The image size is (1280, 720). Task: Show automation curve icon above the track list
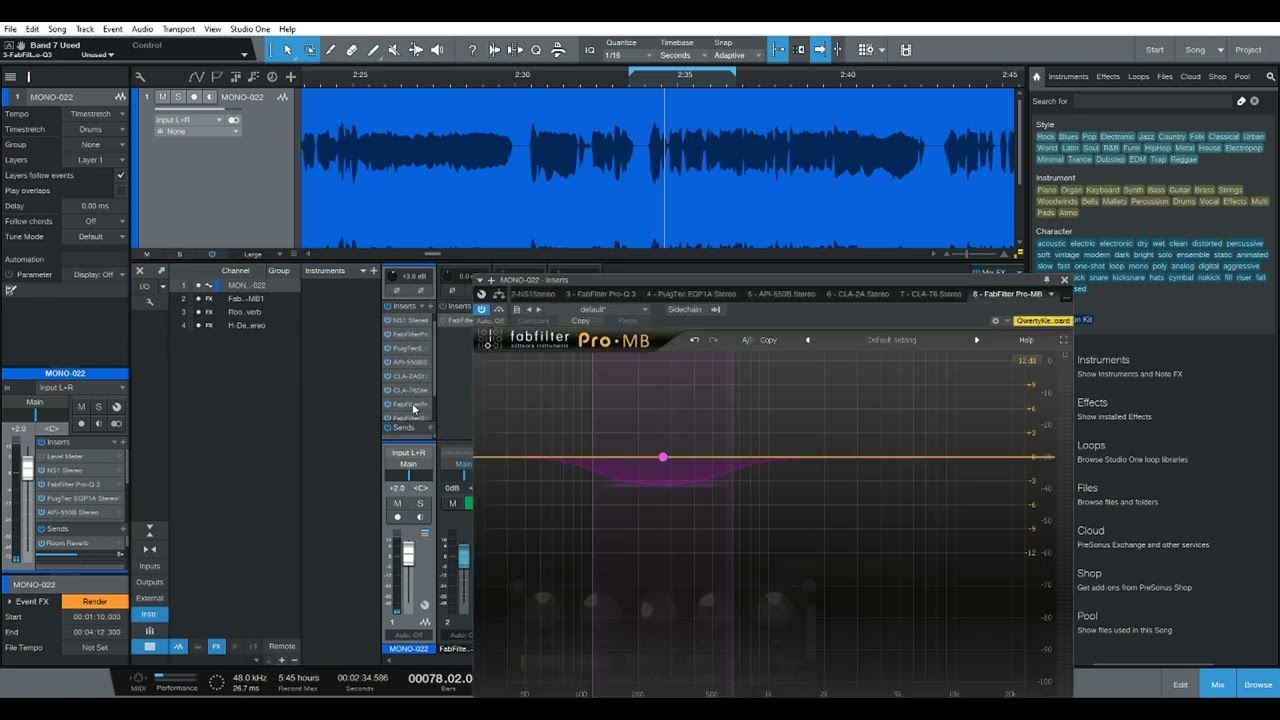click(198, 76)
